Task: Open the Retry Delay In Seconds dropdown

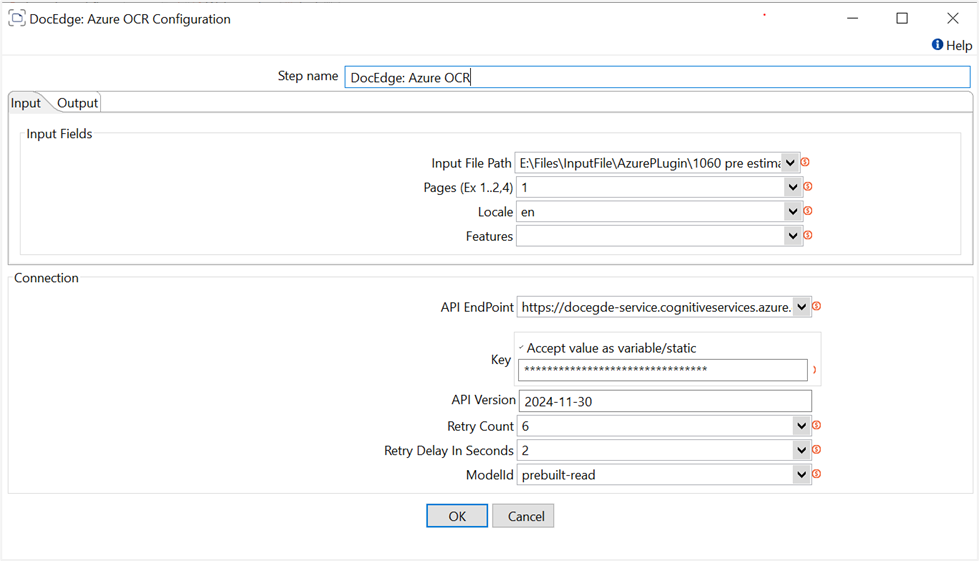Action: coord(802,451)
